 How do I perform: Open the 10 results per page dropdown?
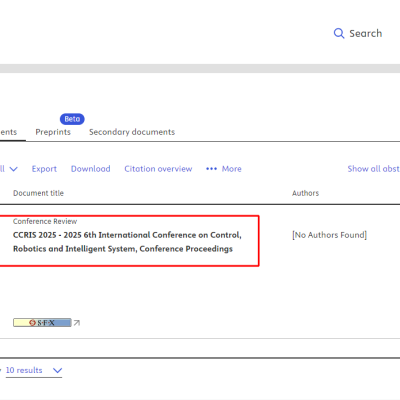34,370
